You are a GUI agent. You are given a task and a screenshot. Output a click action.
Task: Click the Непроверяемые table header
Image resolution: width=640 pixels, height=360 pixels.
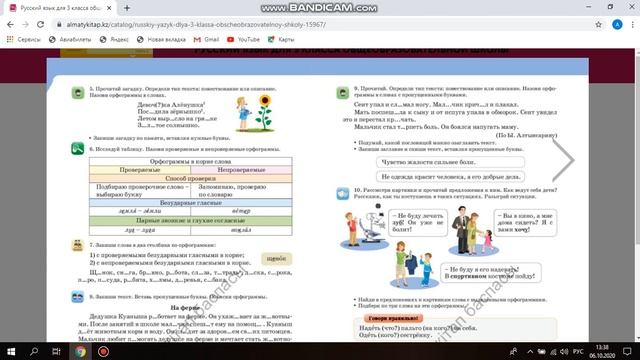[x=241, y=170]
